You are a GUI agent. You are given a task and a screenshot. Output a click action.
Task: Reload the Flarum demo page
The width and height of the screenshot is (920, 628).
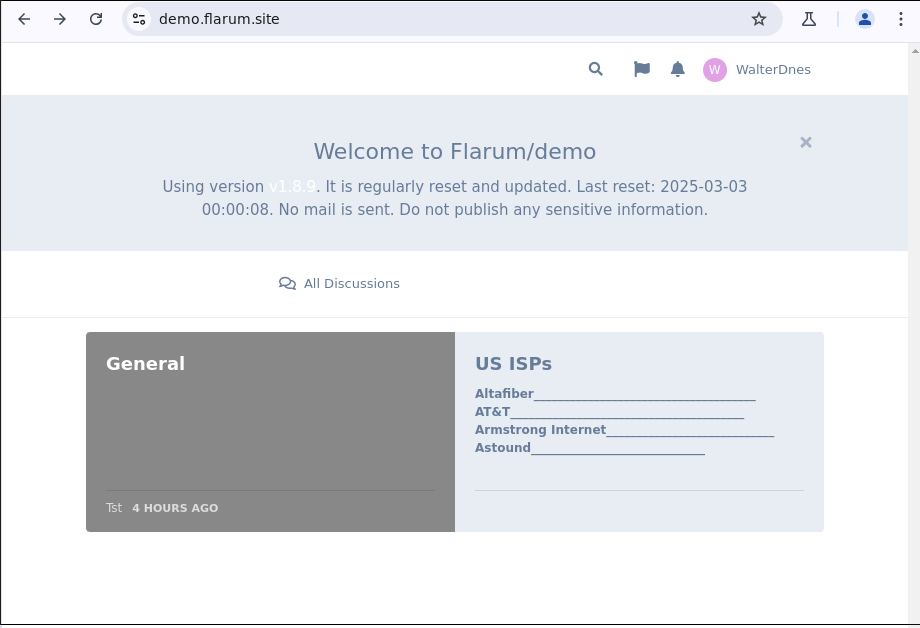(96, 19)
